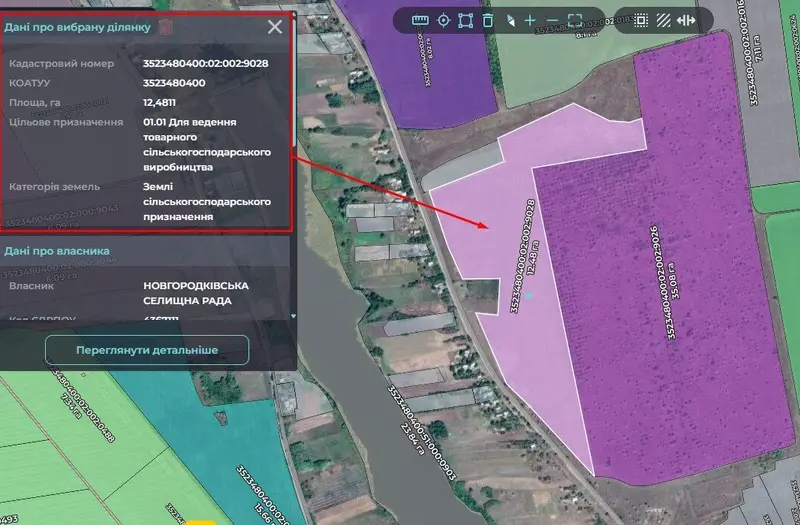
Task: Click the Переглянути детальніше button
Action: click(147, 350)
